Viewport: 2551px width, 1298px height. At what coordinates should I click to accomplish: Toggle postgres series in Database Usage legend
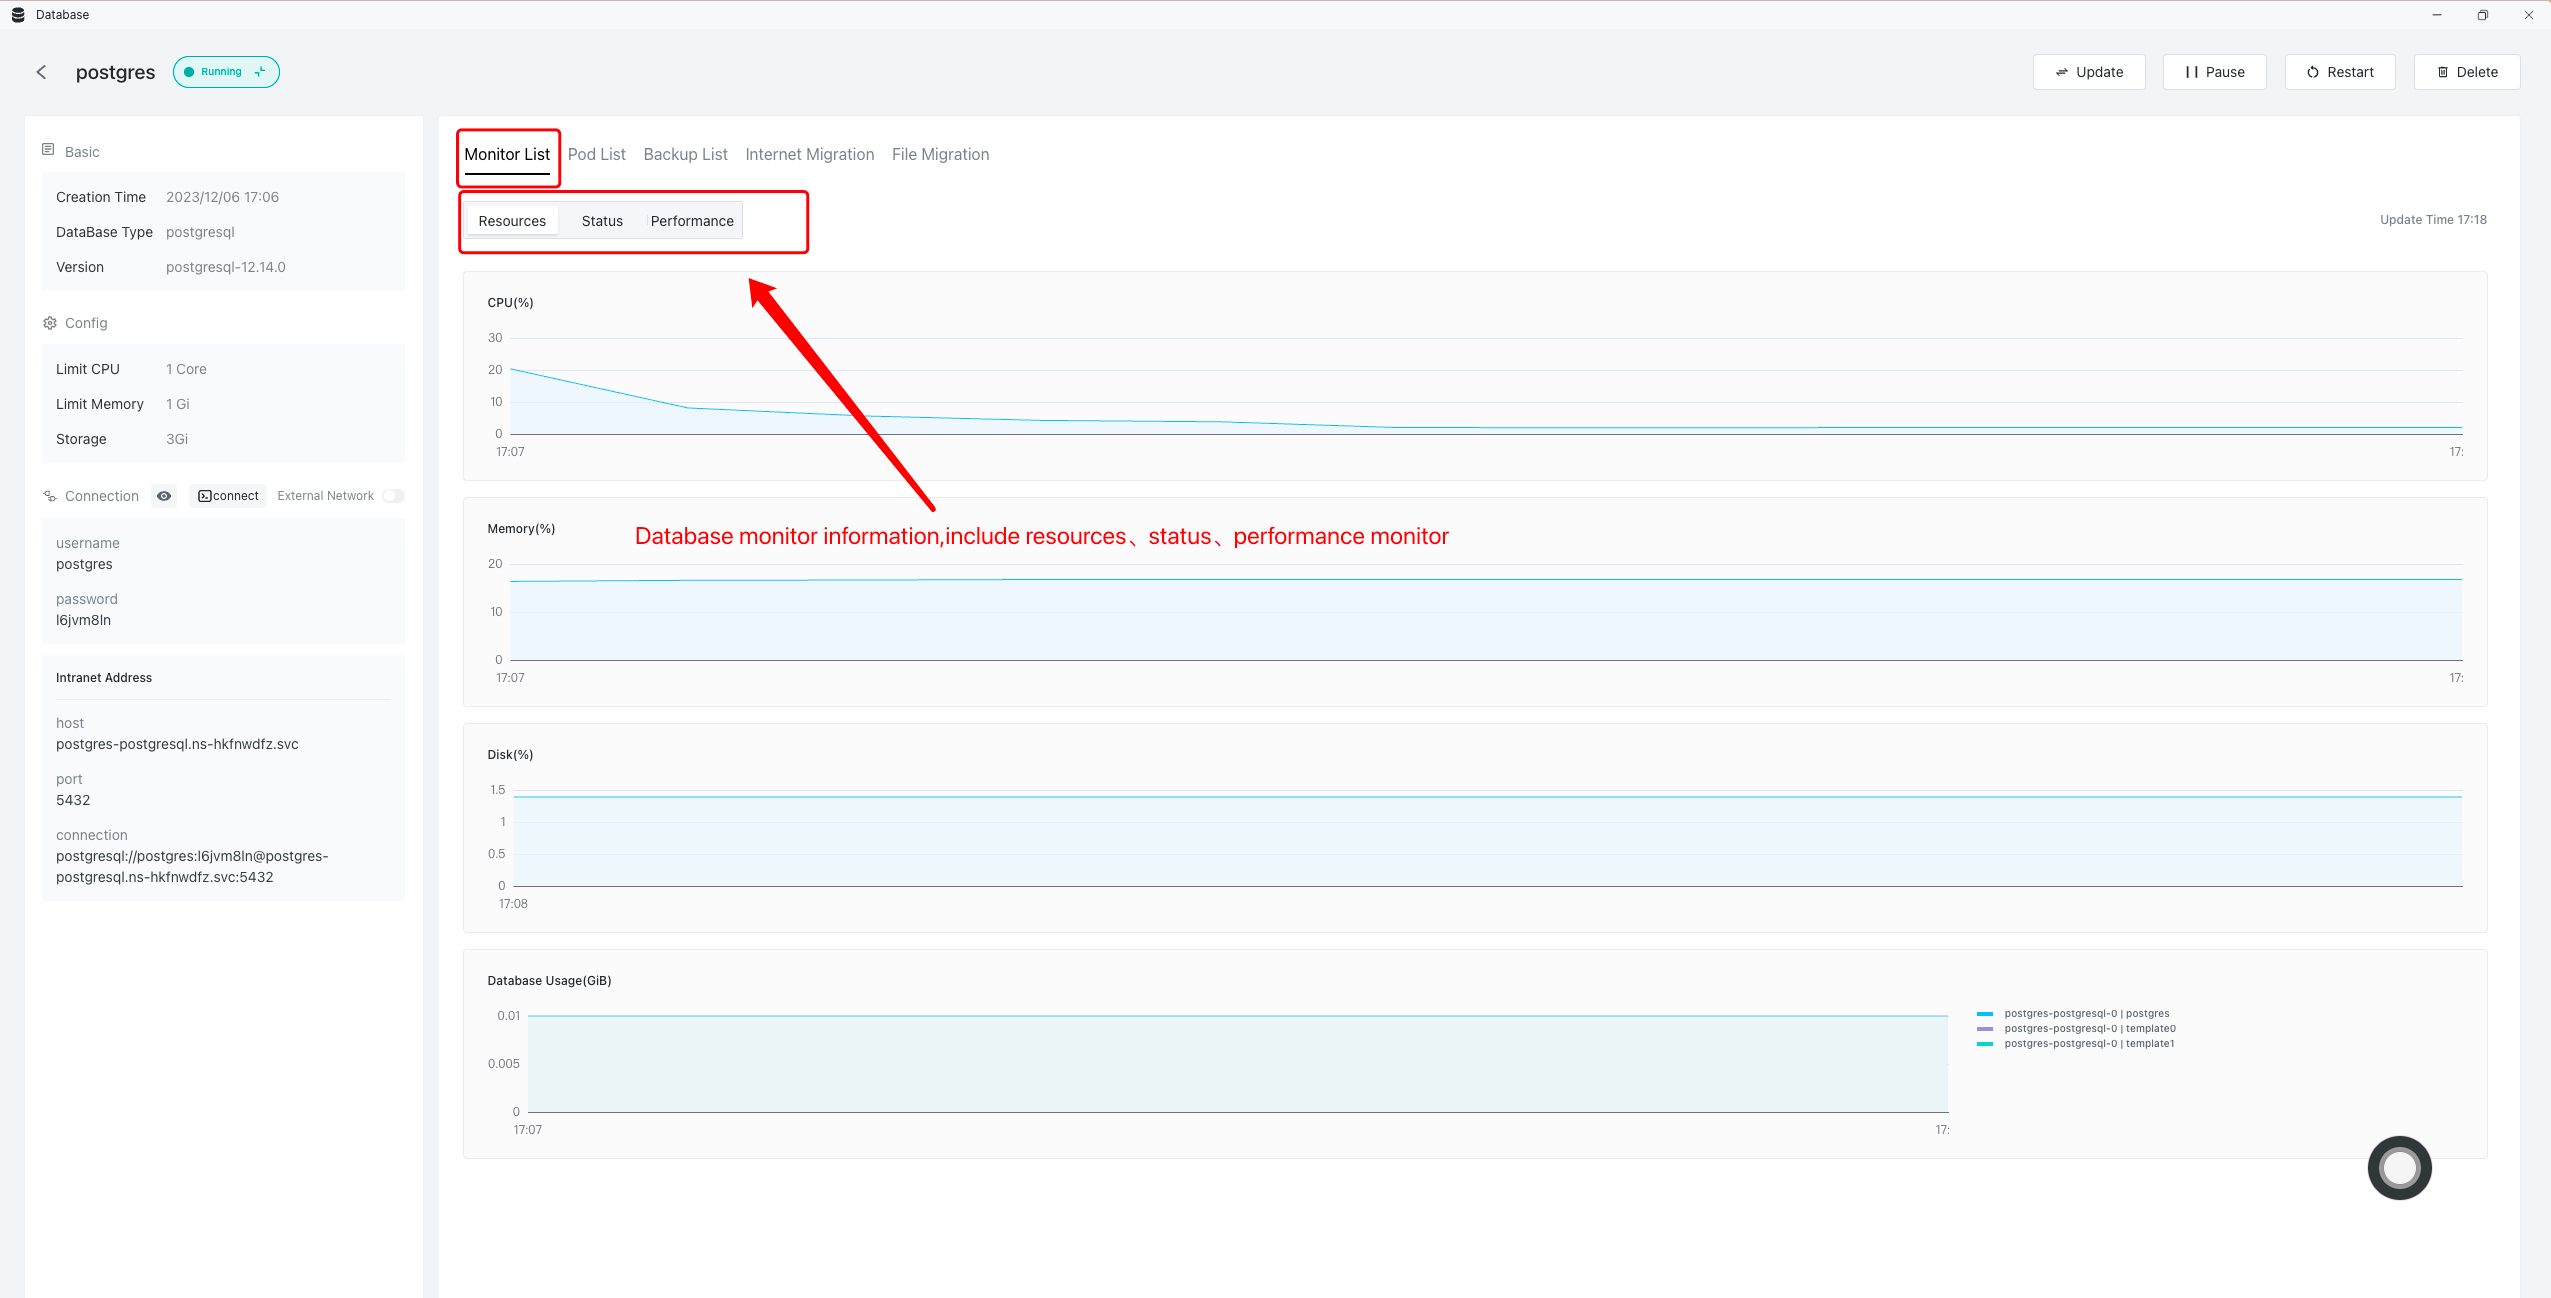pos(2086,1013)
